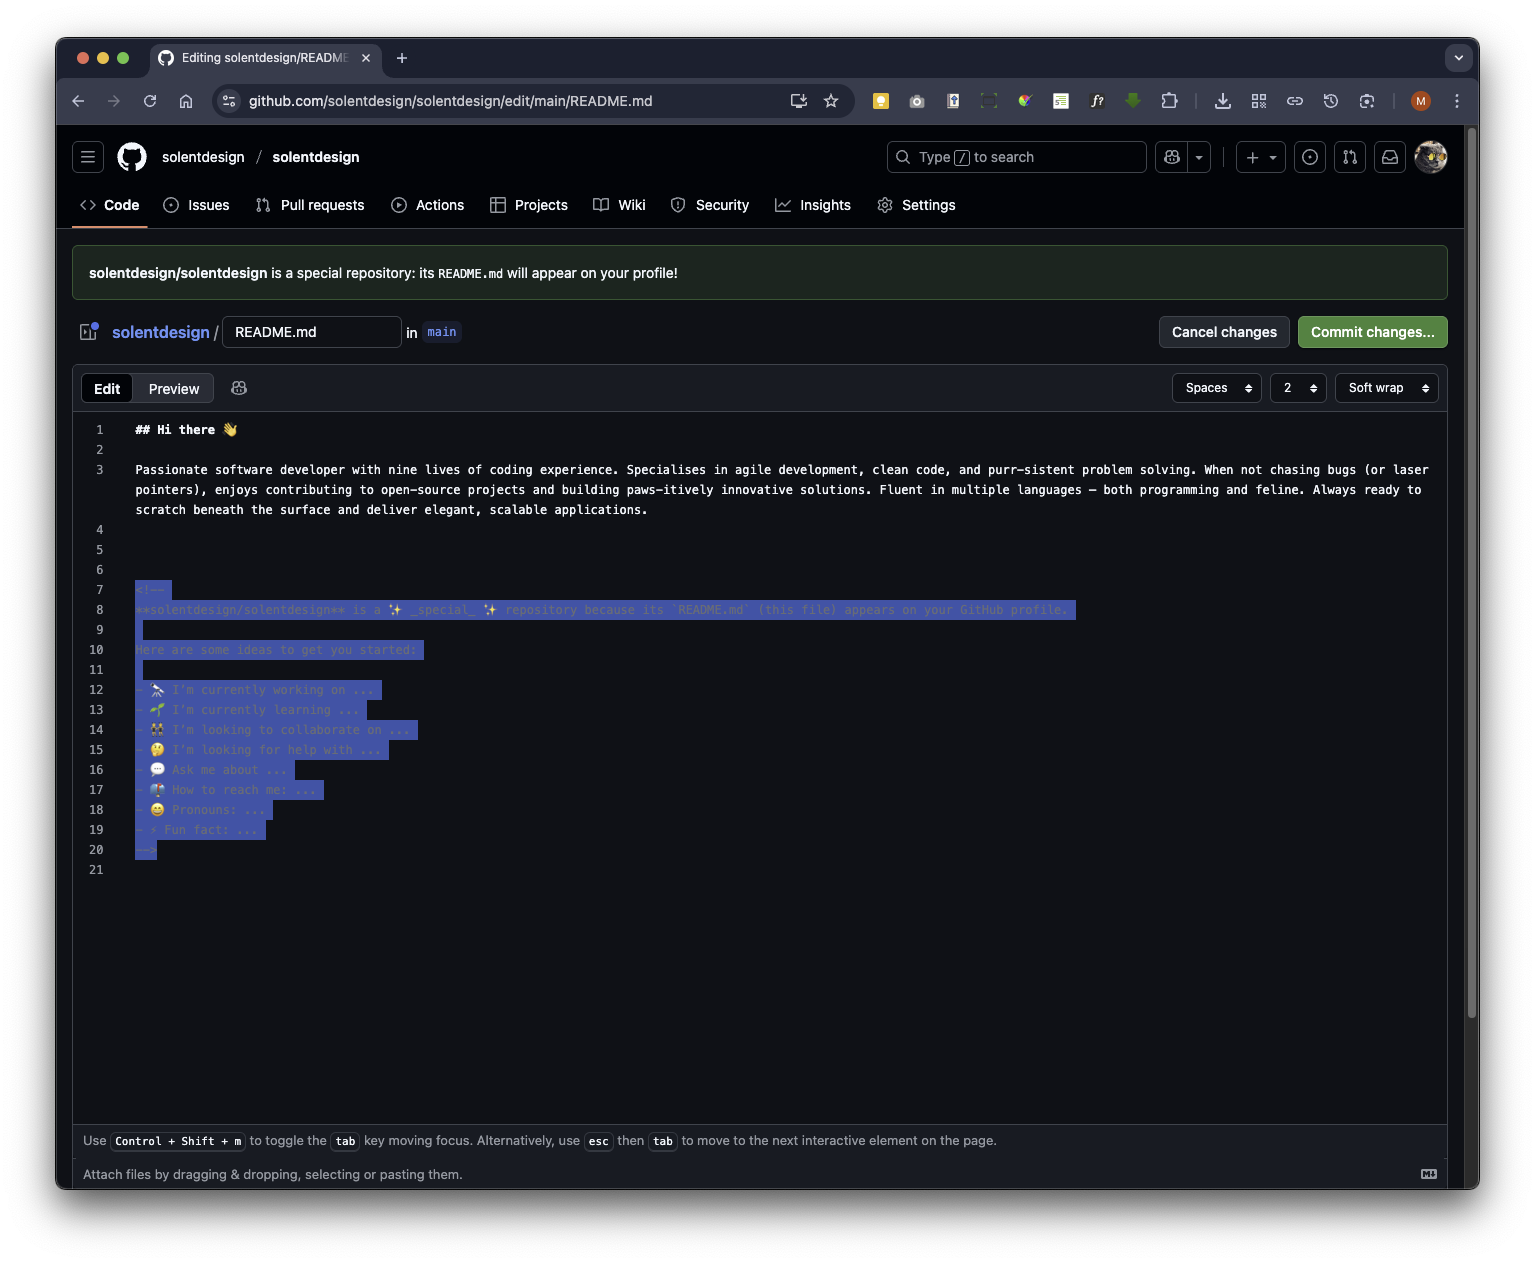This screenshot has height=1263, width=1535.
Task: Open the Soft wrap mode dropdown
Action: coord(1386,388)
